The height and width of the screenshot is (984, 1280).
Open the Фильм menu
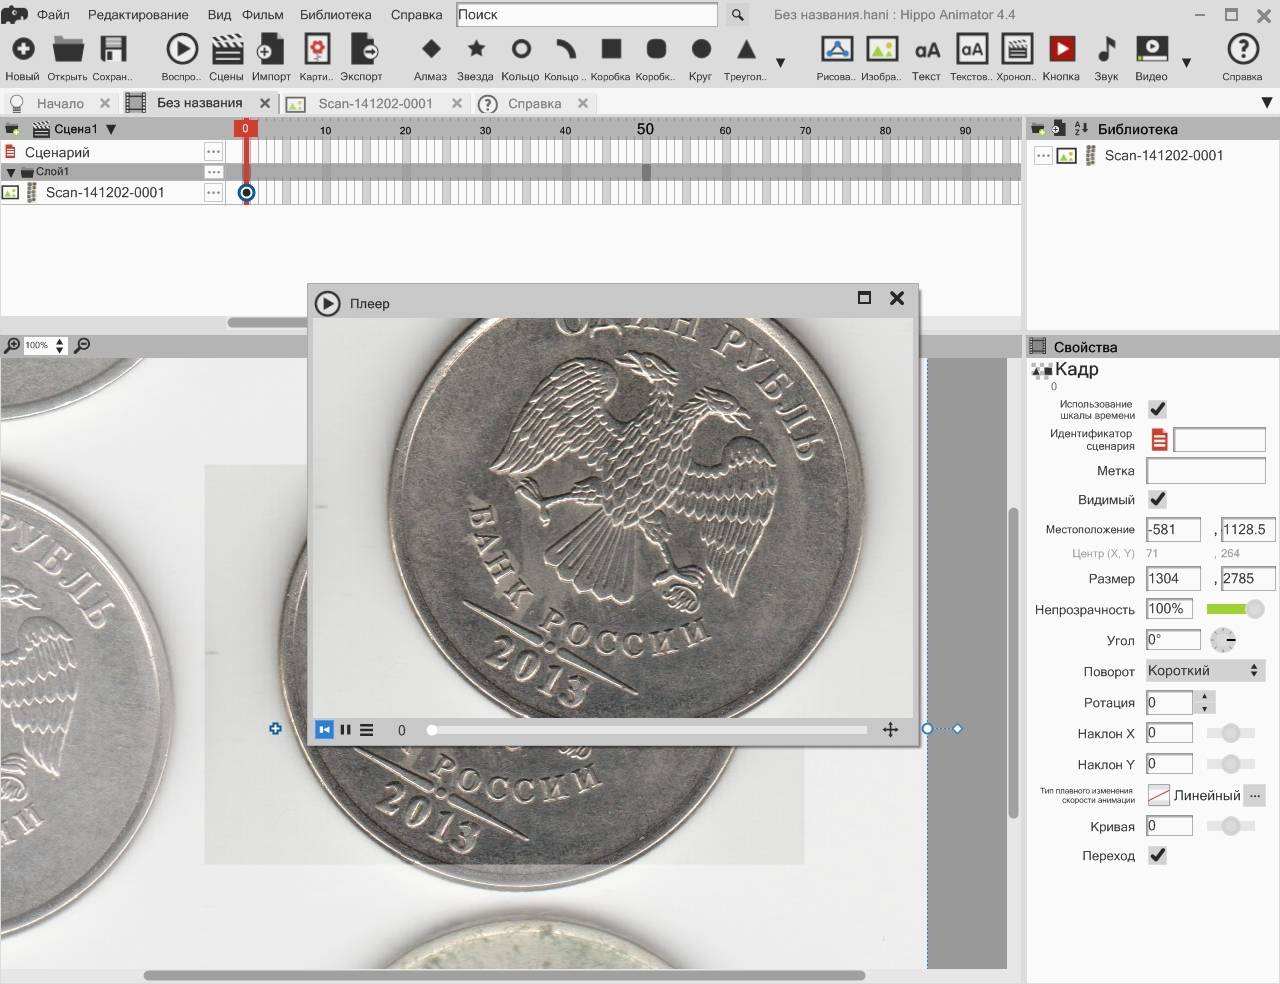(x=263, y=15)
